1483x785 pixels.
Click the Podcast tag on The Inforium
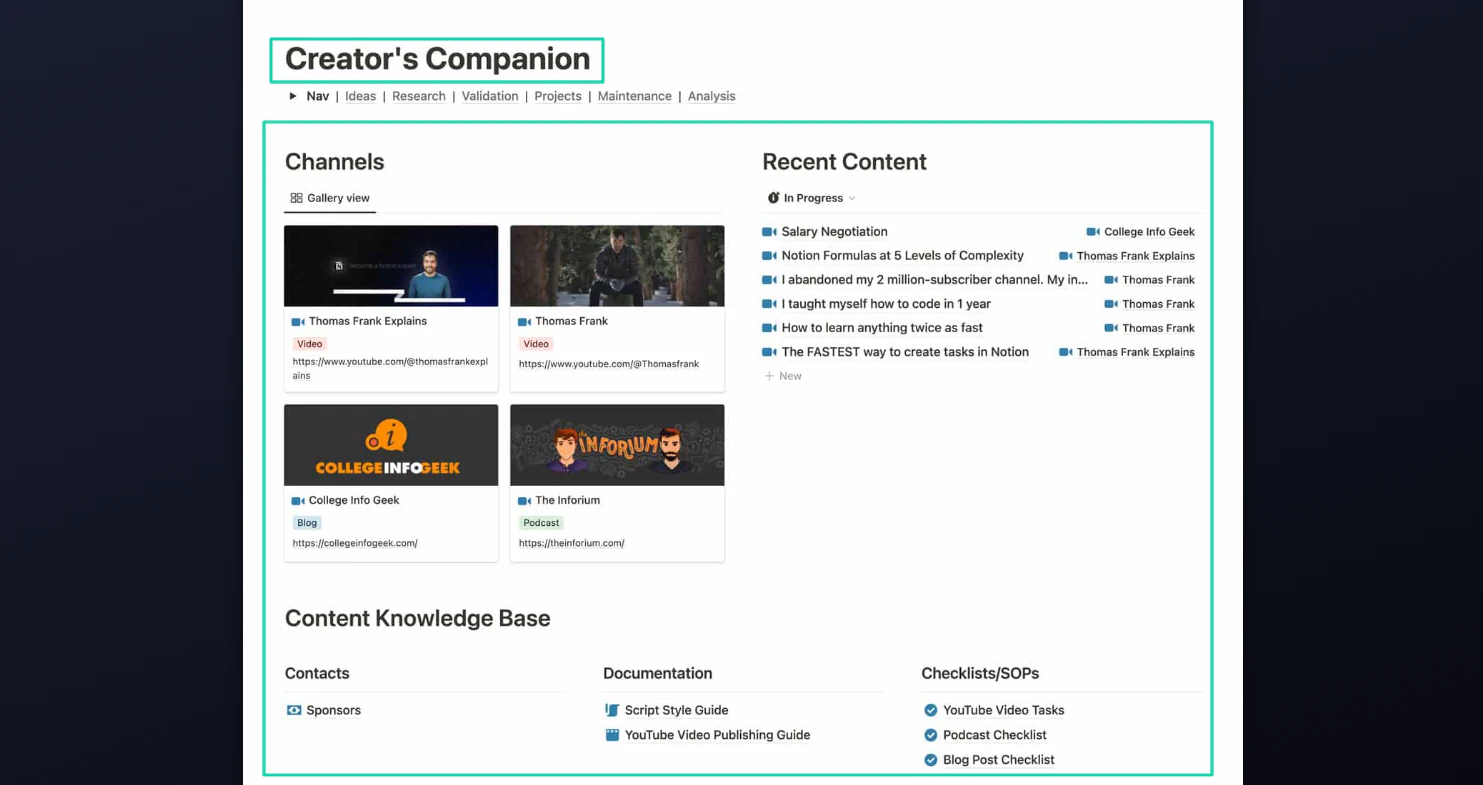[x=541, y=523]
